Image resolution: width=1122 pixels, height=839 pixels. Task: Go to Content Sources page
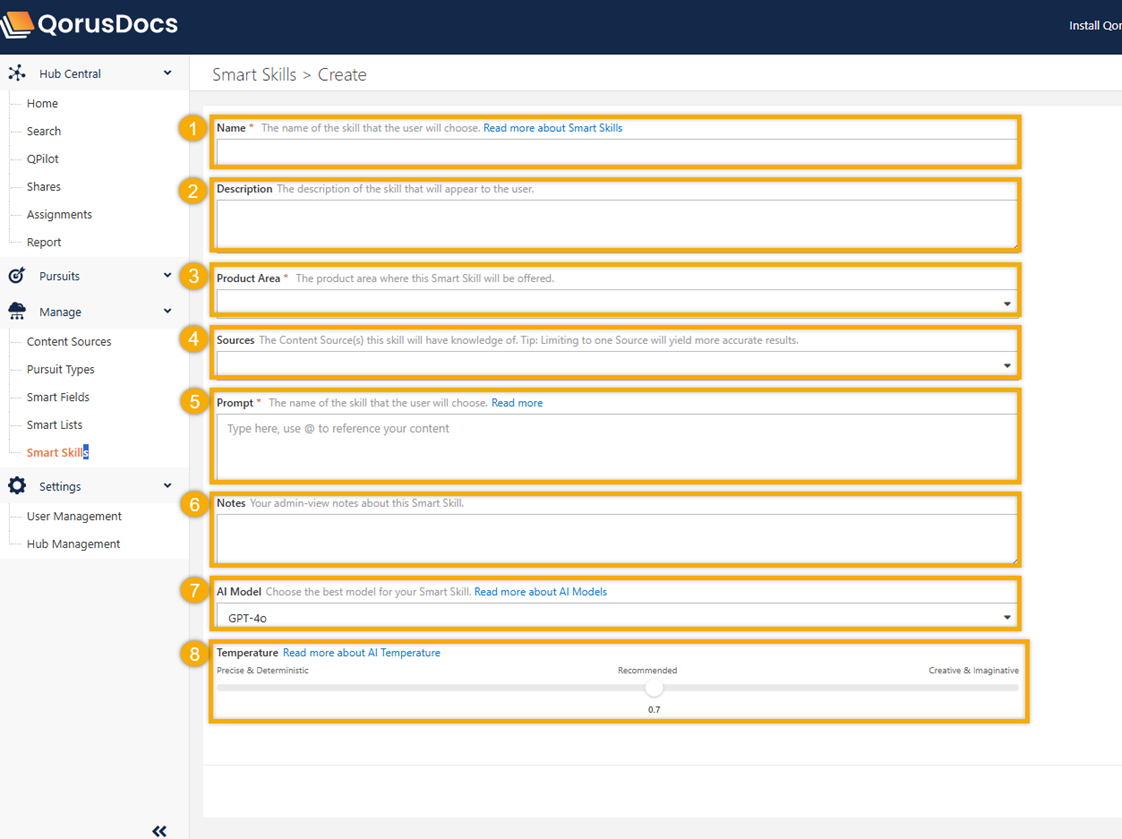click(69, 342)
